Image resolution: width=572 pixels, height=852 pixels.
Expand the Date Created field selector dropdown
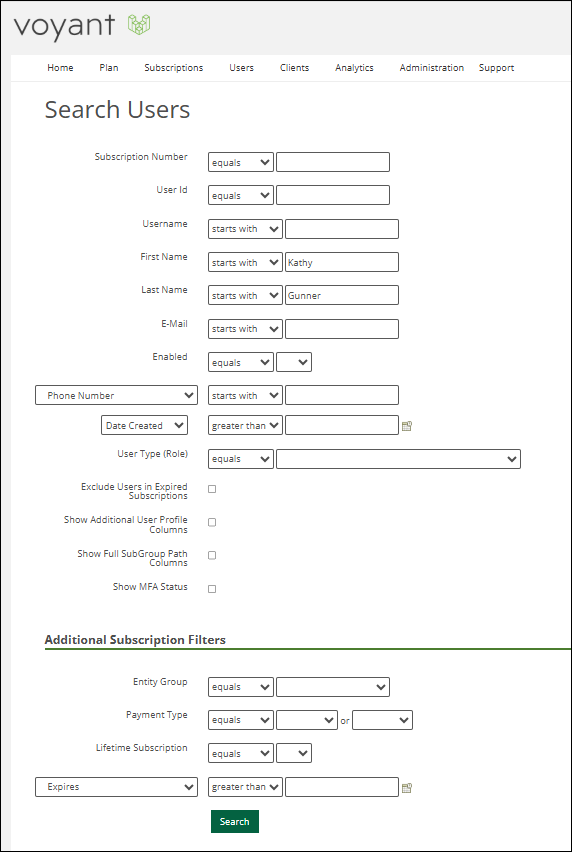(144, 425)
